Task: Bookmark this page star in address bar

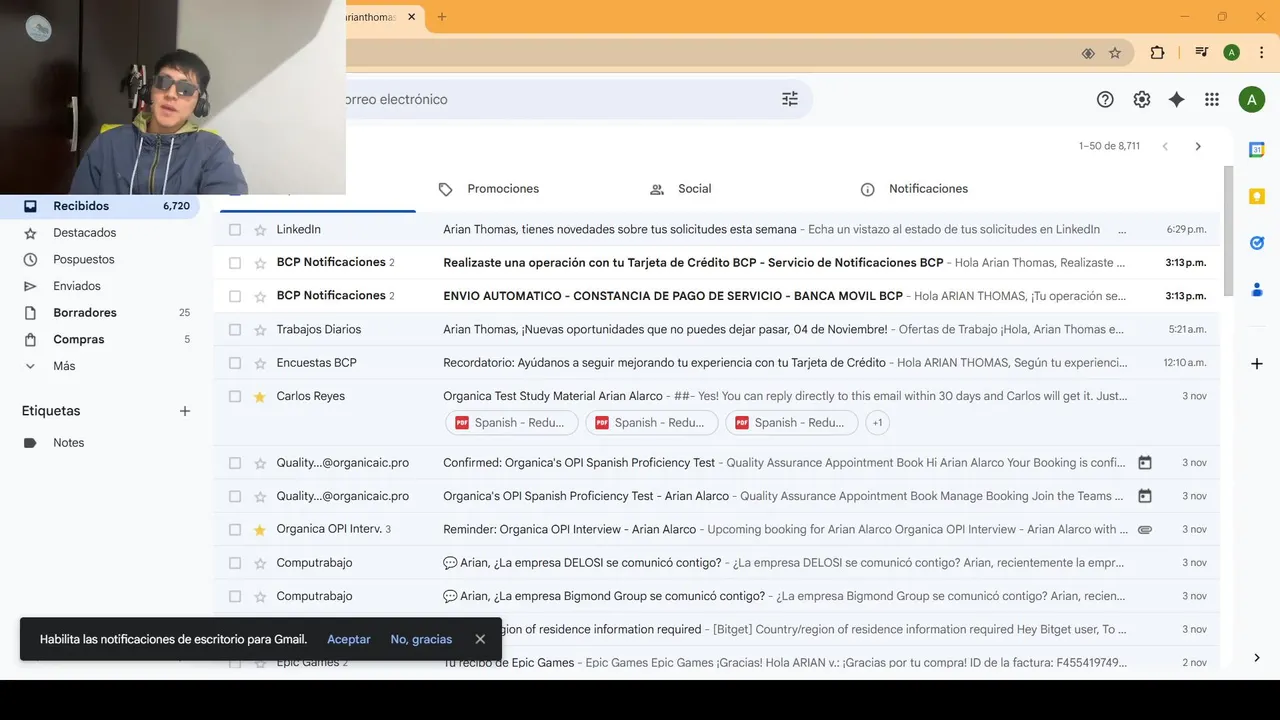Action: 1115,53
